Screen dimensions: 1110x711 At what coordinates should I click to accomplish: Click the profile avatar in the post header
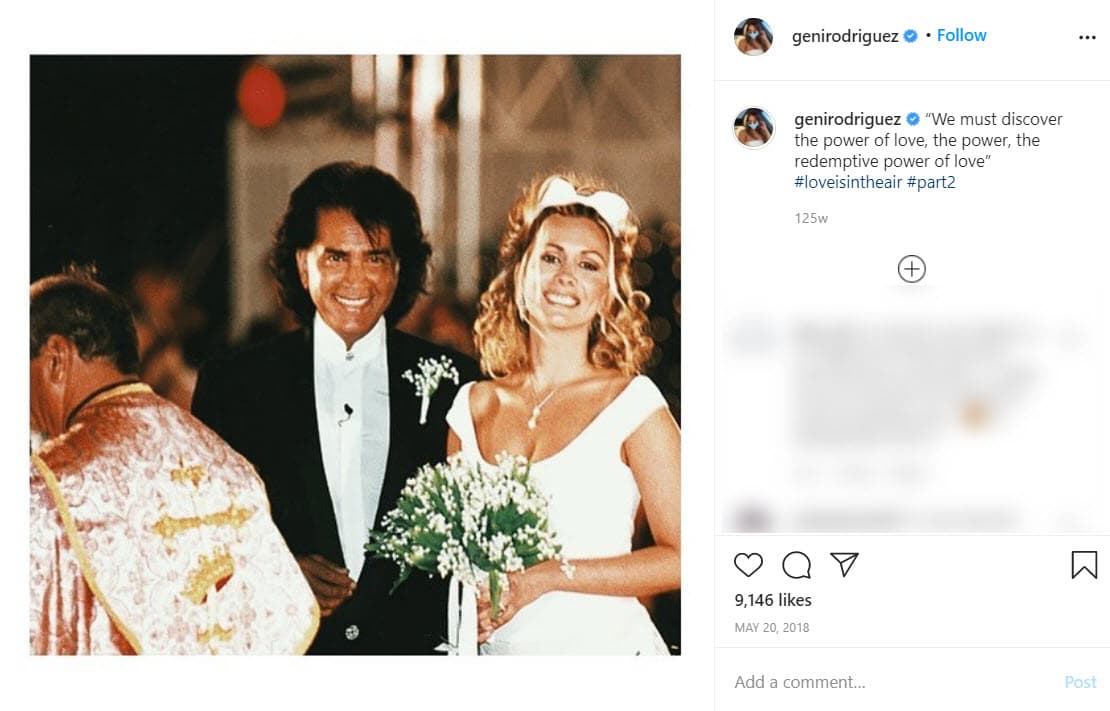[x=754, y=35]
